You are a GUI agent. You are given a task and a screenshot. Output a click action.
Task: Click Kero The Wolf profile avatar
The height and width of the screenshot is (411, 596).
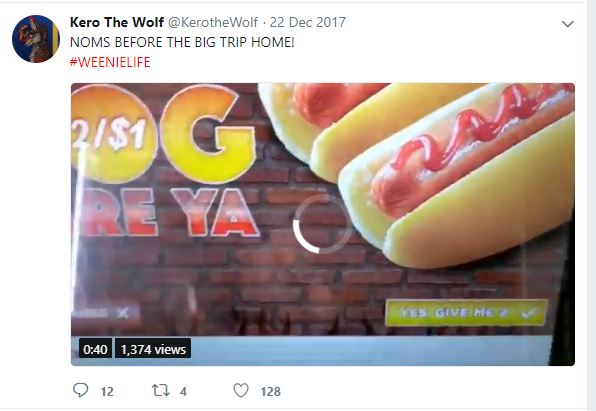point(36,39)
